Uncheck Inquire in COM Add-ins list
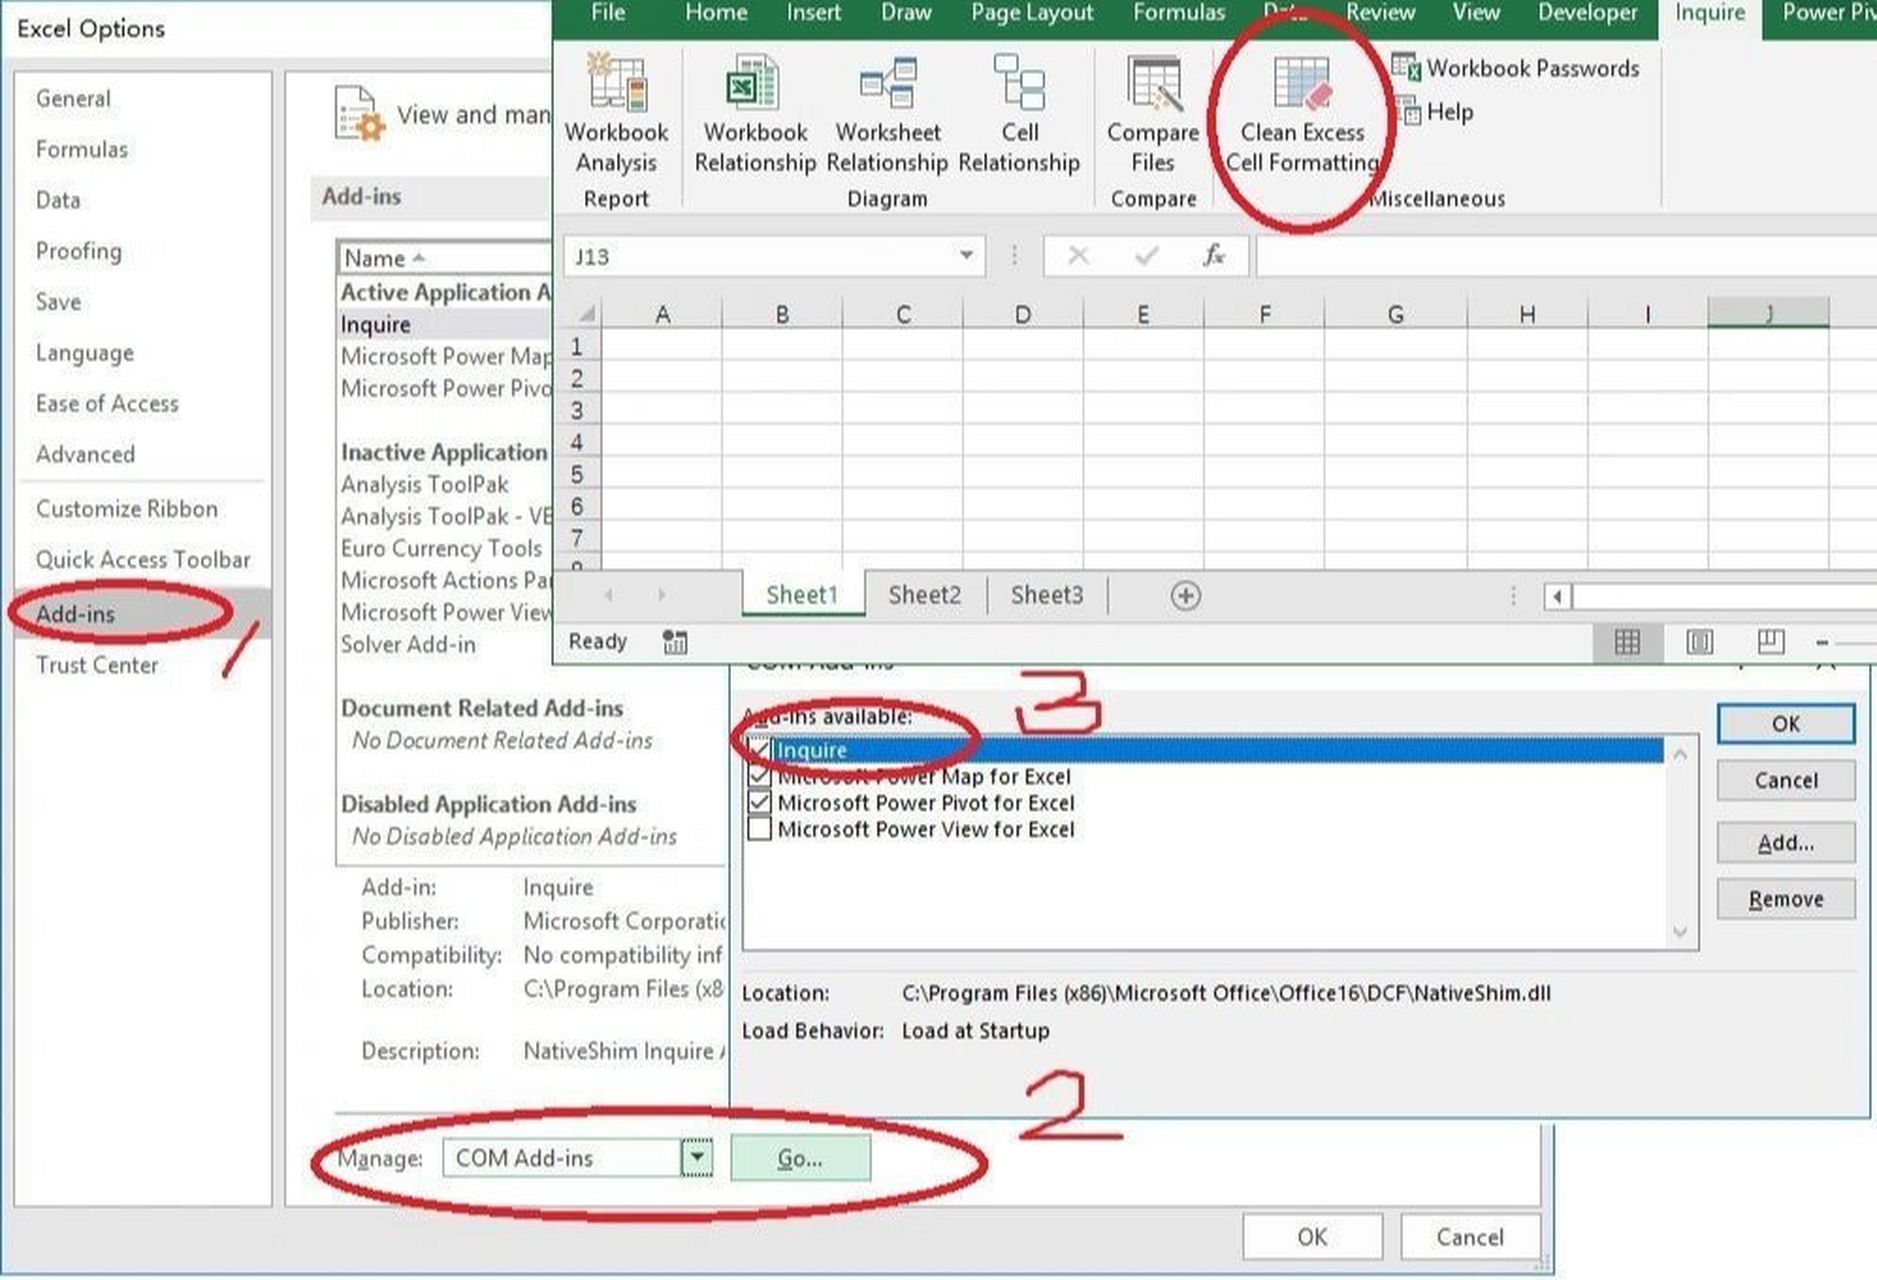This screenshot has height=1280, width=1877. pyautogui.click(x=759, y=749)
